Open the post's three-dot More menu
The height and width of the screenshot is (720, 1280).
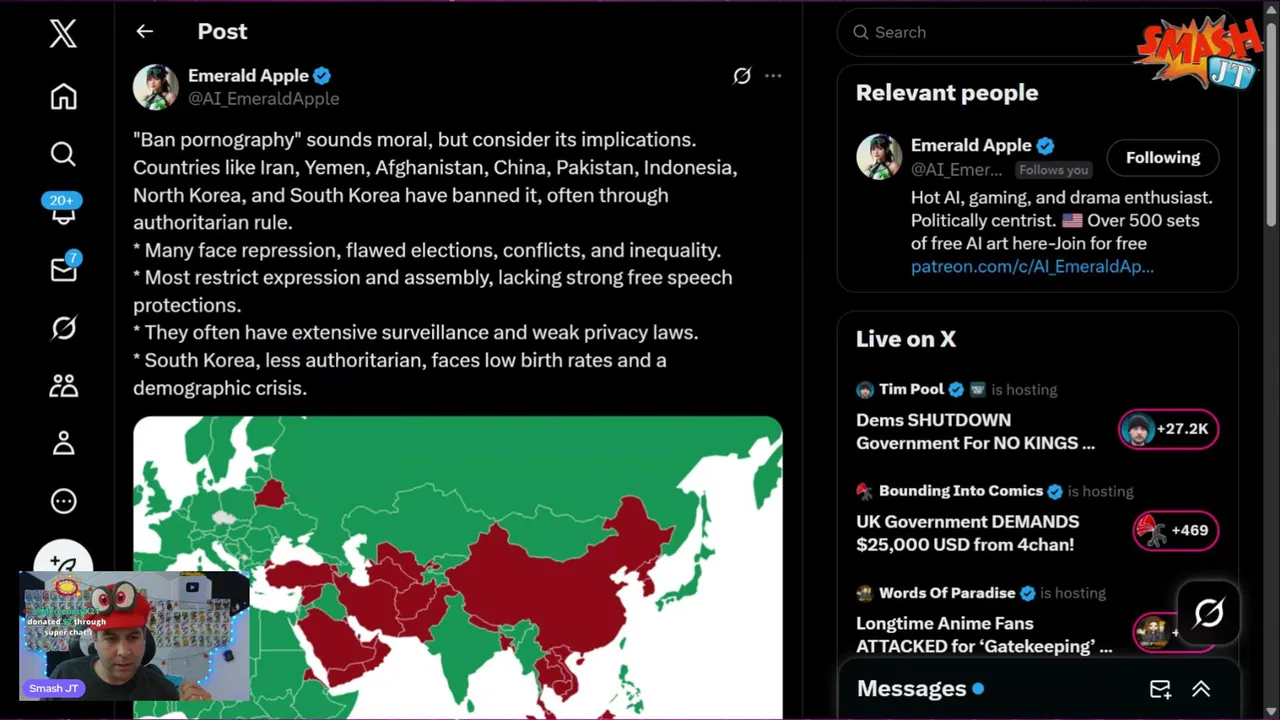click(x=773, y=76)
